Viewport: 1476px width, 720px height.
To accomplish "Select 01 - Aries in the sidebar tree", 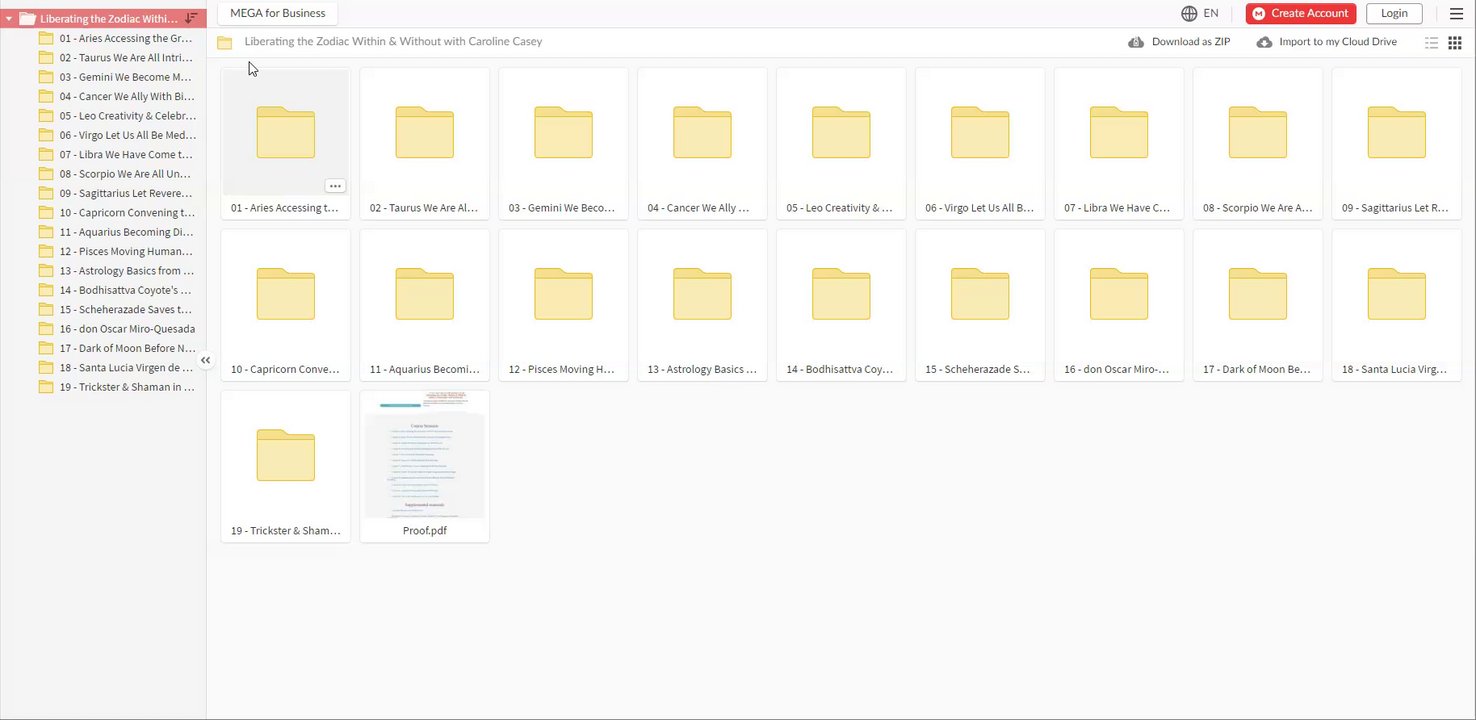I will pyautogui.click(x=115, y=38).
